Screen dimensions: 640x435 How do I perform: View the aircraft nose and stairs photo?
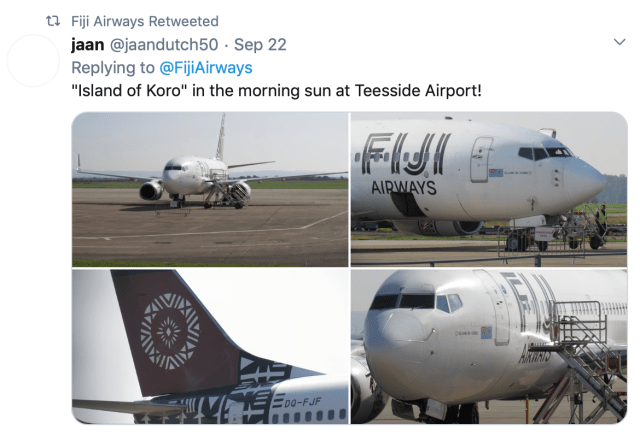[x=489, y=346]
